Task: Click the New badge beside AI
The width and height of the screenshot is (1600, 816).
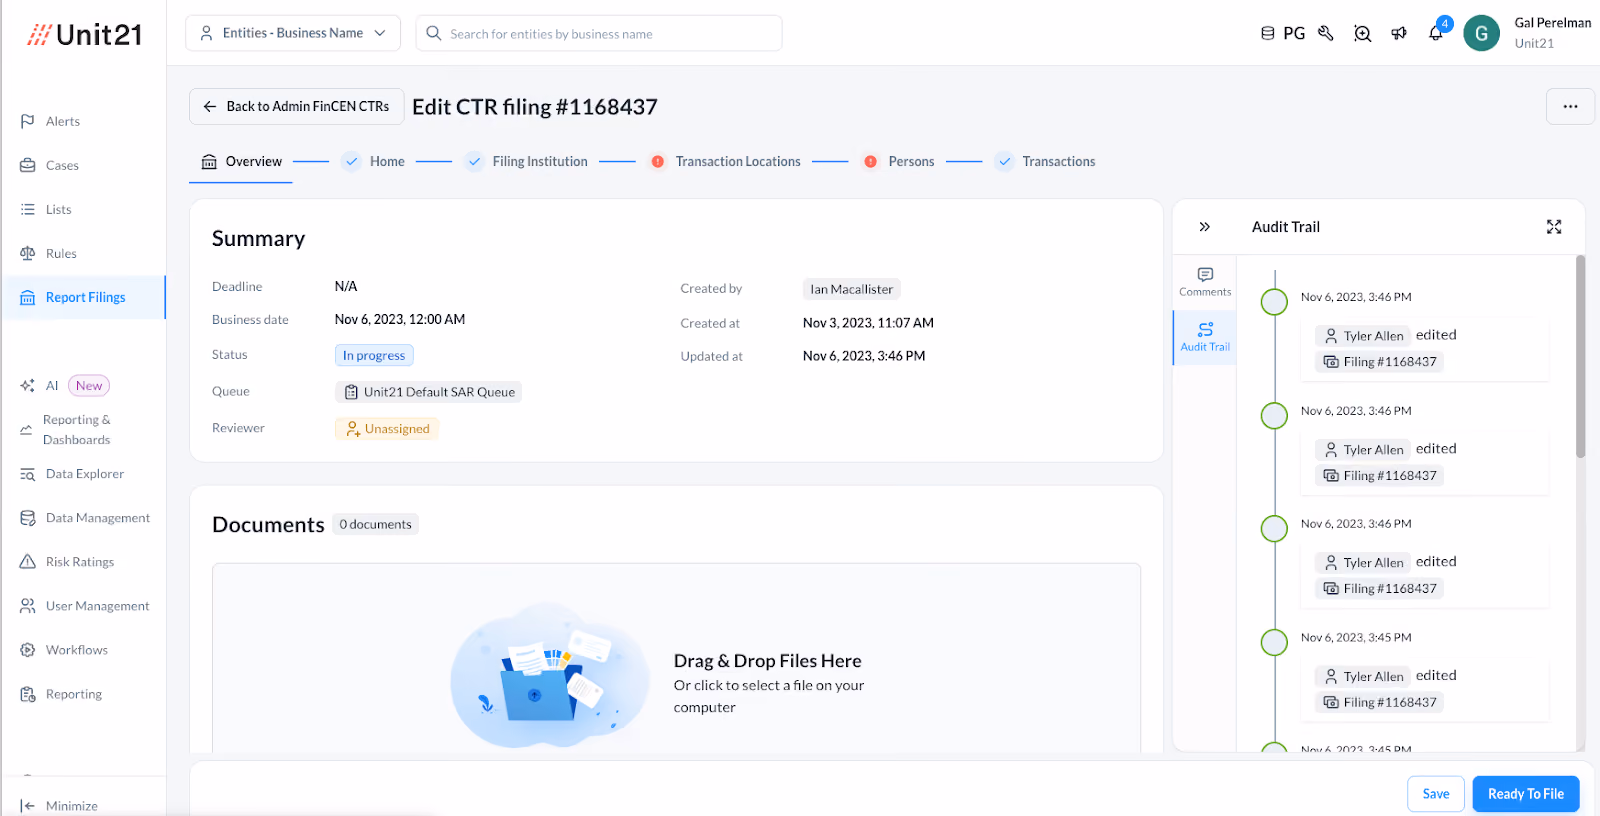Action: (89, 386)
